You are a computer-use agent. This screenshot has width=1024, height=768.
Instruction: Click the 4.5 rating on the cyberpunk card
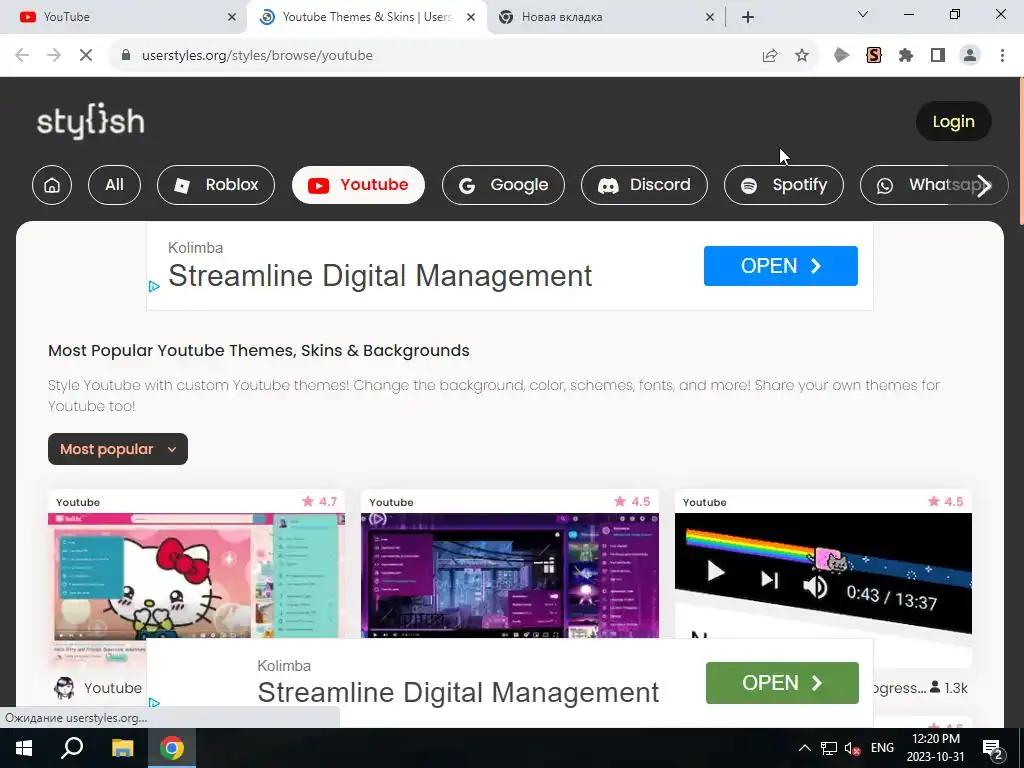(x=632, y=502)
